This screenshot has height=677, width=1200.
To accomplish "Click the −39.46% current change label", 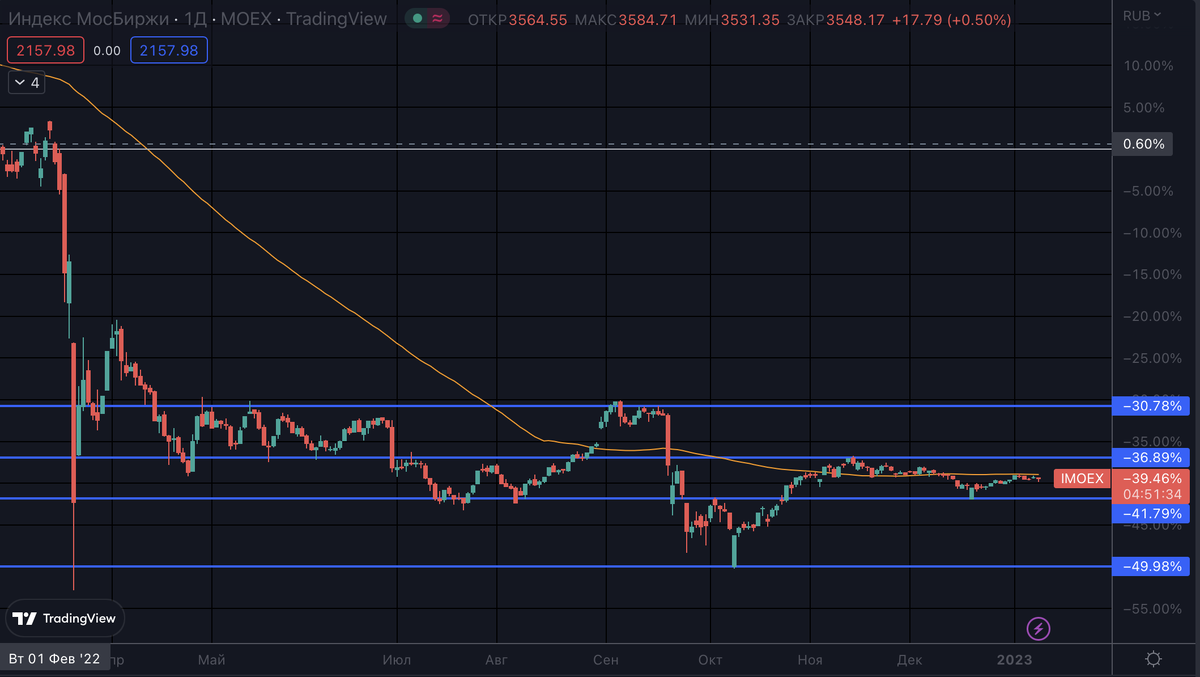I will pos(1152,479).
